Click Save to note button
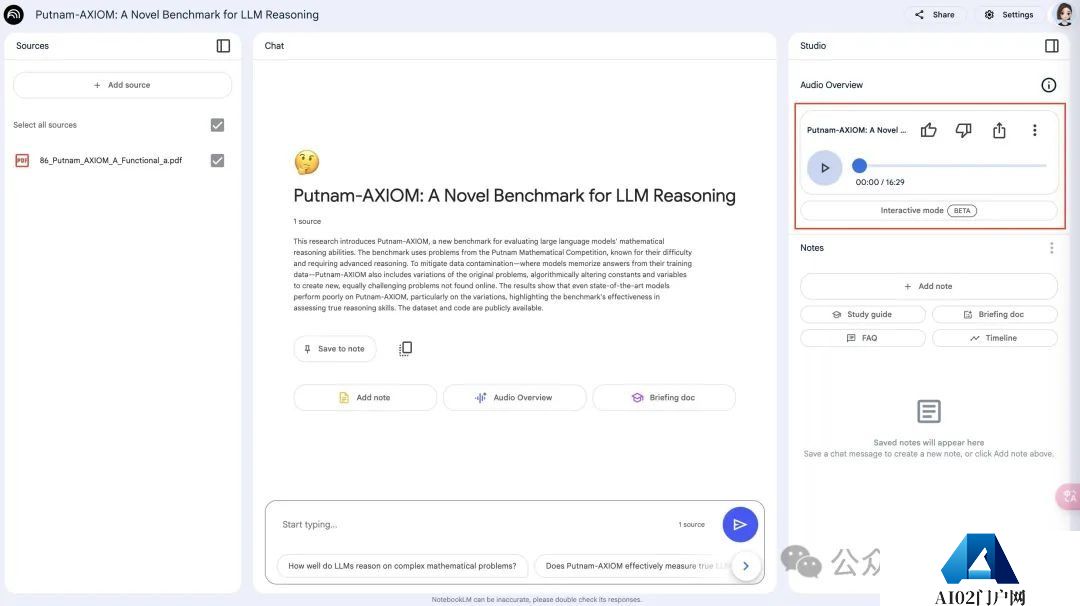This screenshot has width=1080, height=606. pos(335,348)
